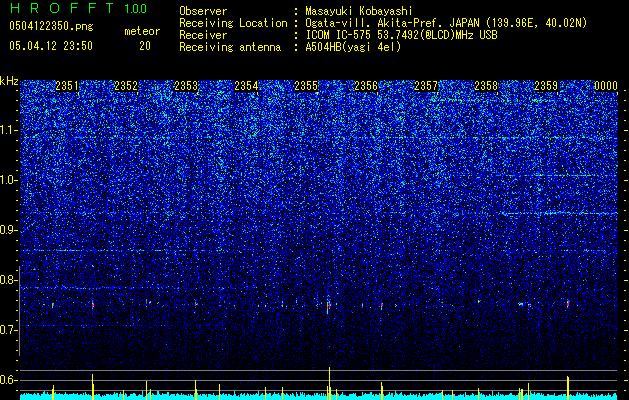
Task: Click the HROFFT 1.0.0 program title
Action: [78, 8]
